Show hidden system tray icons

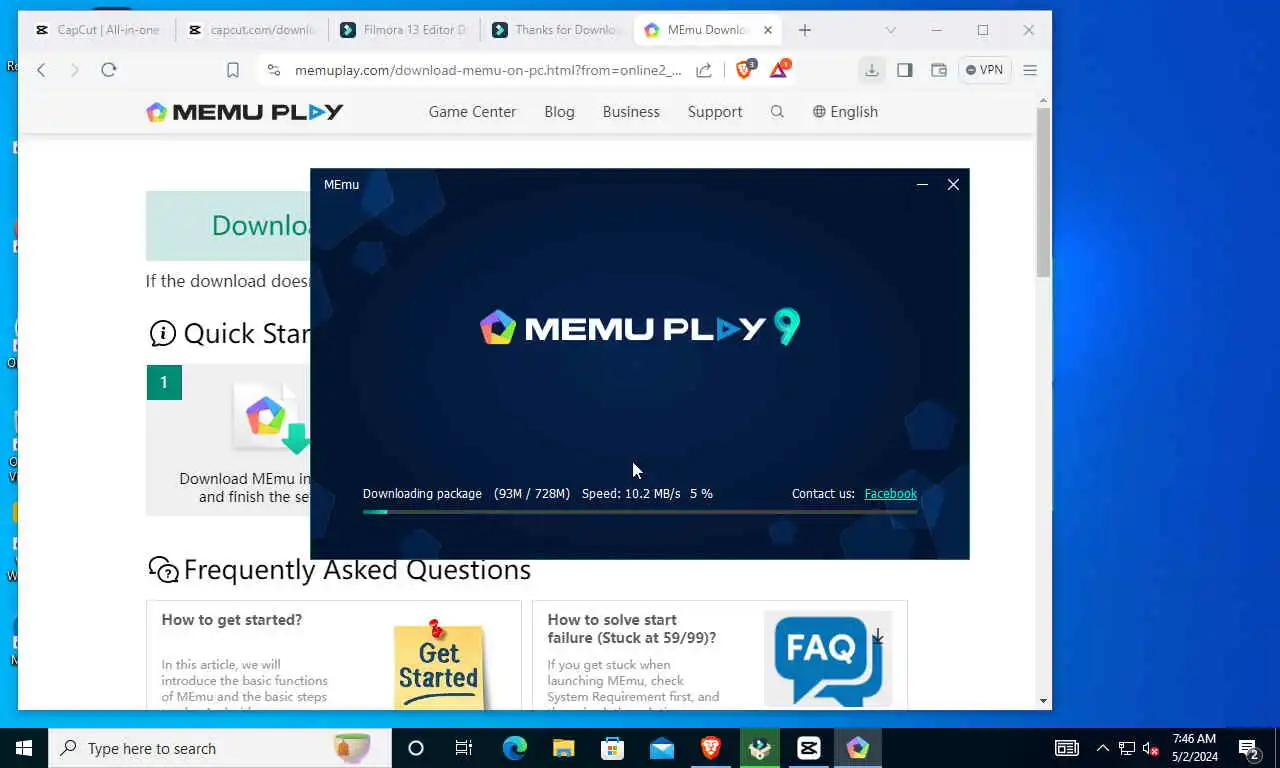click(x=1103, y=748)
